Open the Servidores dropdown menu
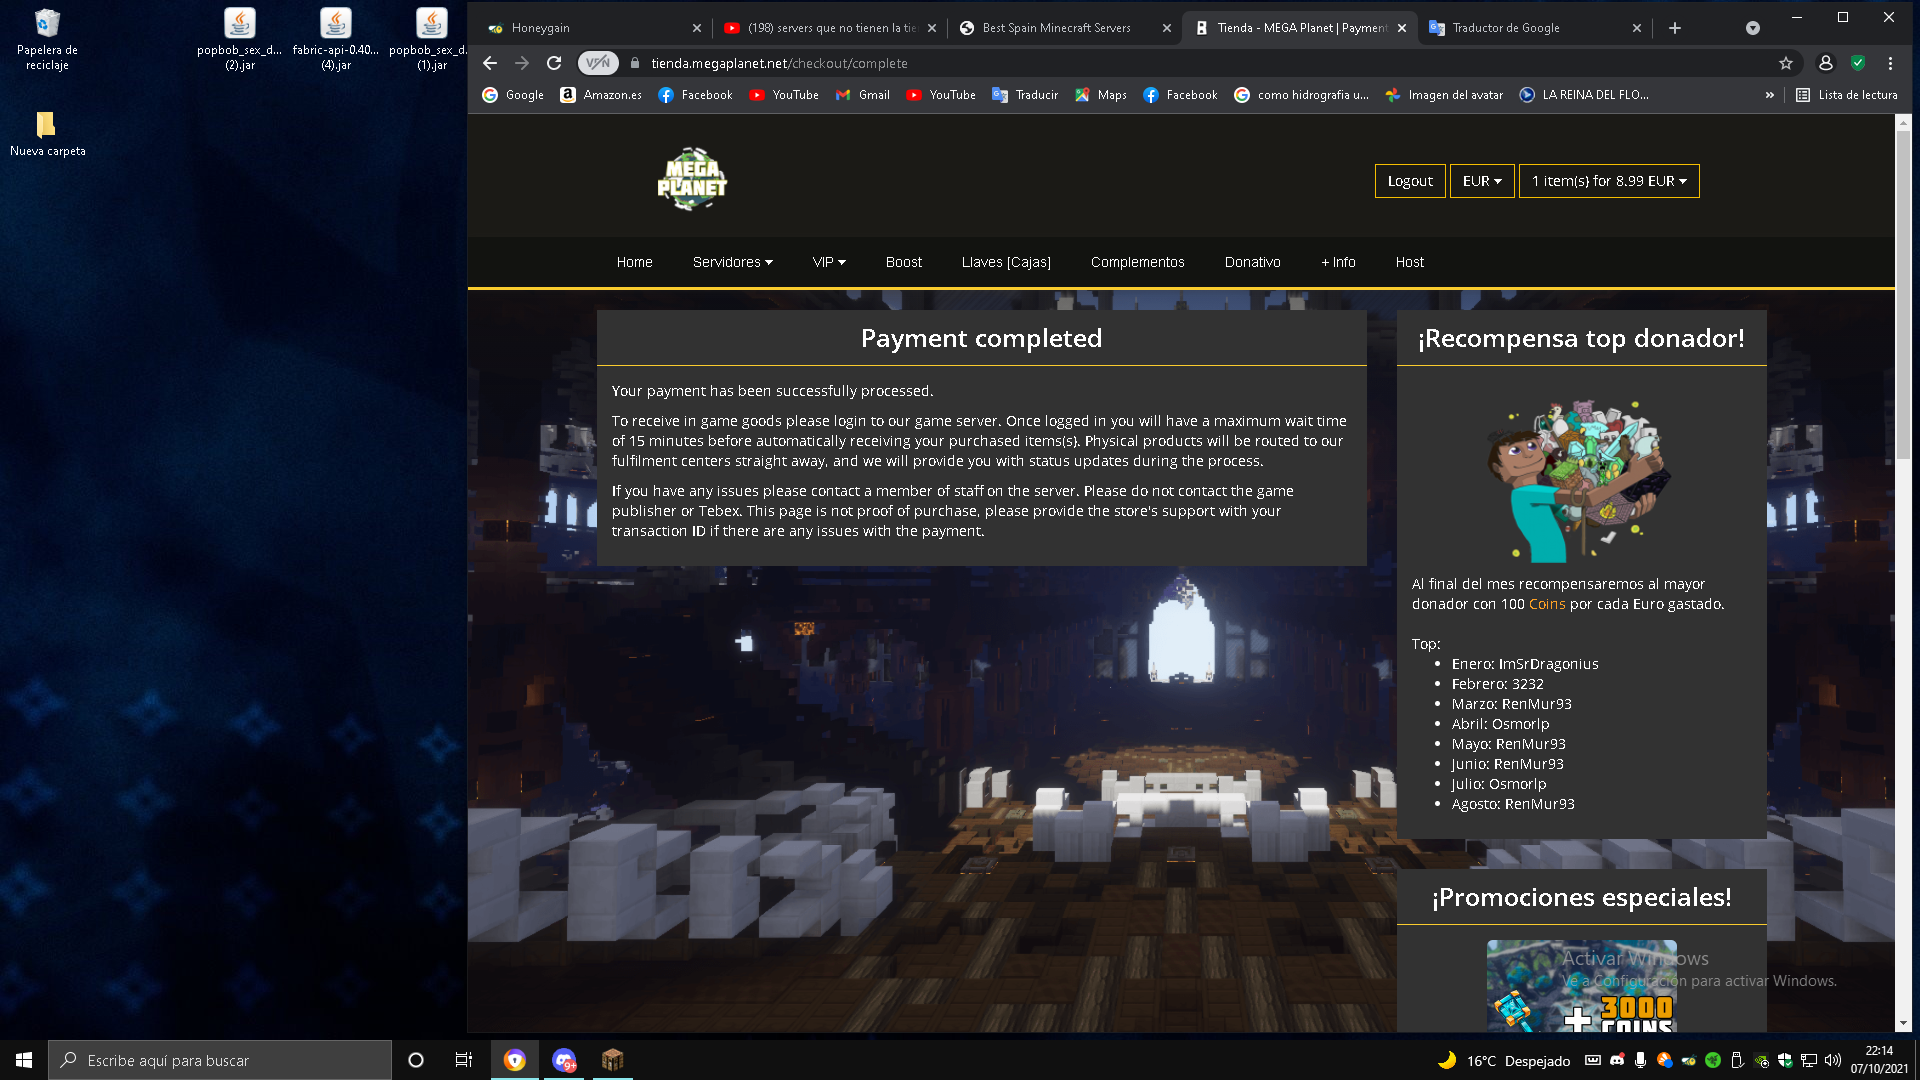Image resolution: width=1920 pixels, height=1080 pixels. 733,262
